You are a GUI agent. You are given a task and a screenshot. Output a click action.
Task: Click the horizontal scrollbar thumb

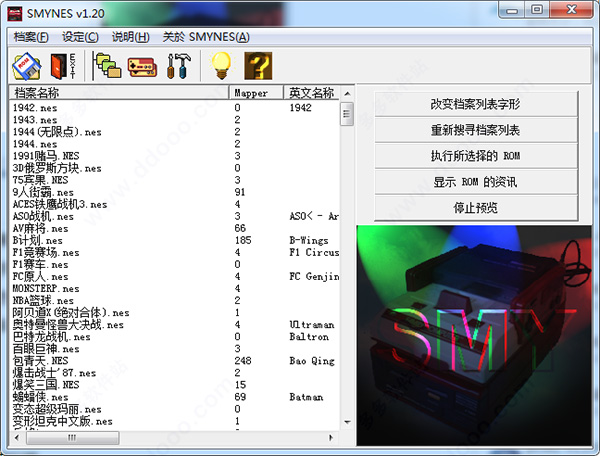(72, 438)
